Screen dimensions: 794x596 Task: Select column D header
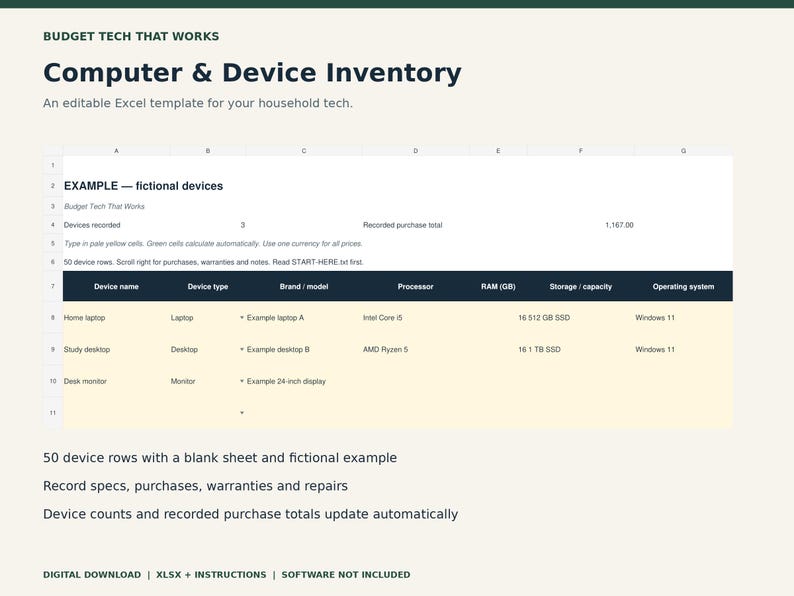point(416,151)
